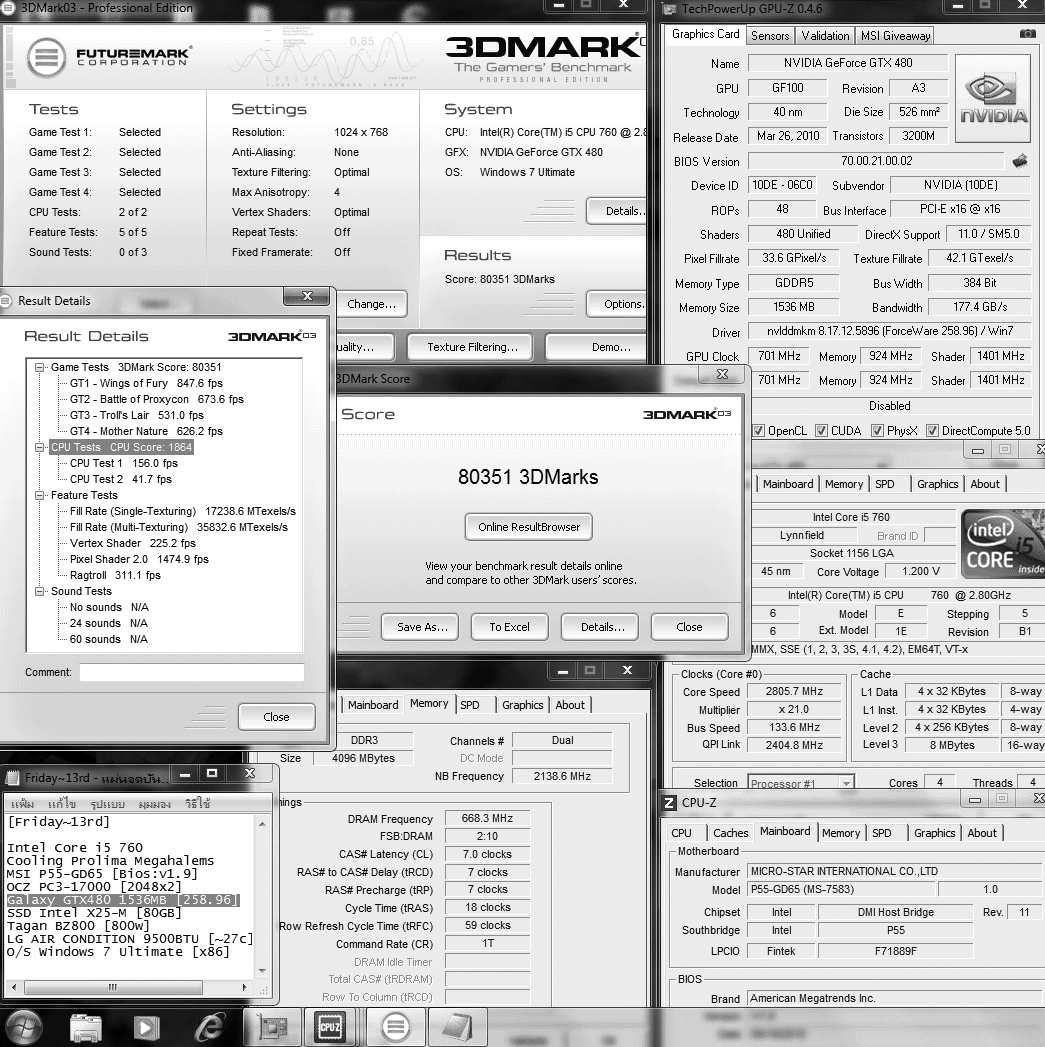This screenshot has height=1047, width=1045.
Task: Collapse the Sound Tests tree node
Action: pyautogui.click(x=39, y=592)
